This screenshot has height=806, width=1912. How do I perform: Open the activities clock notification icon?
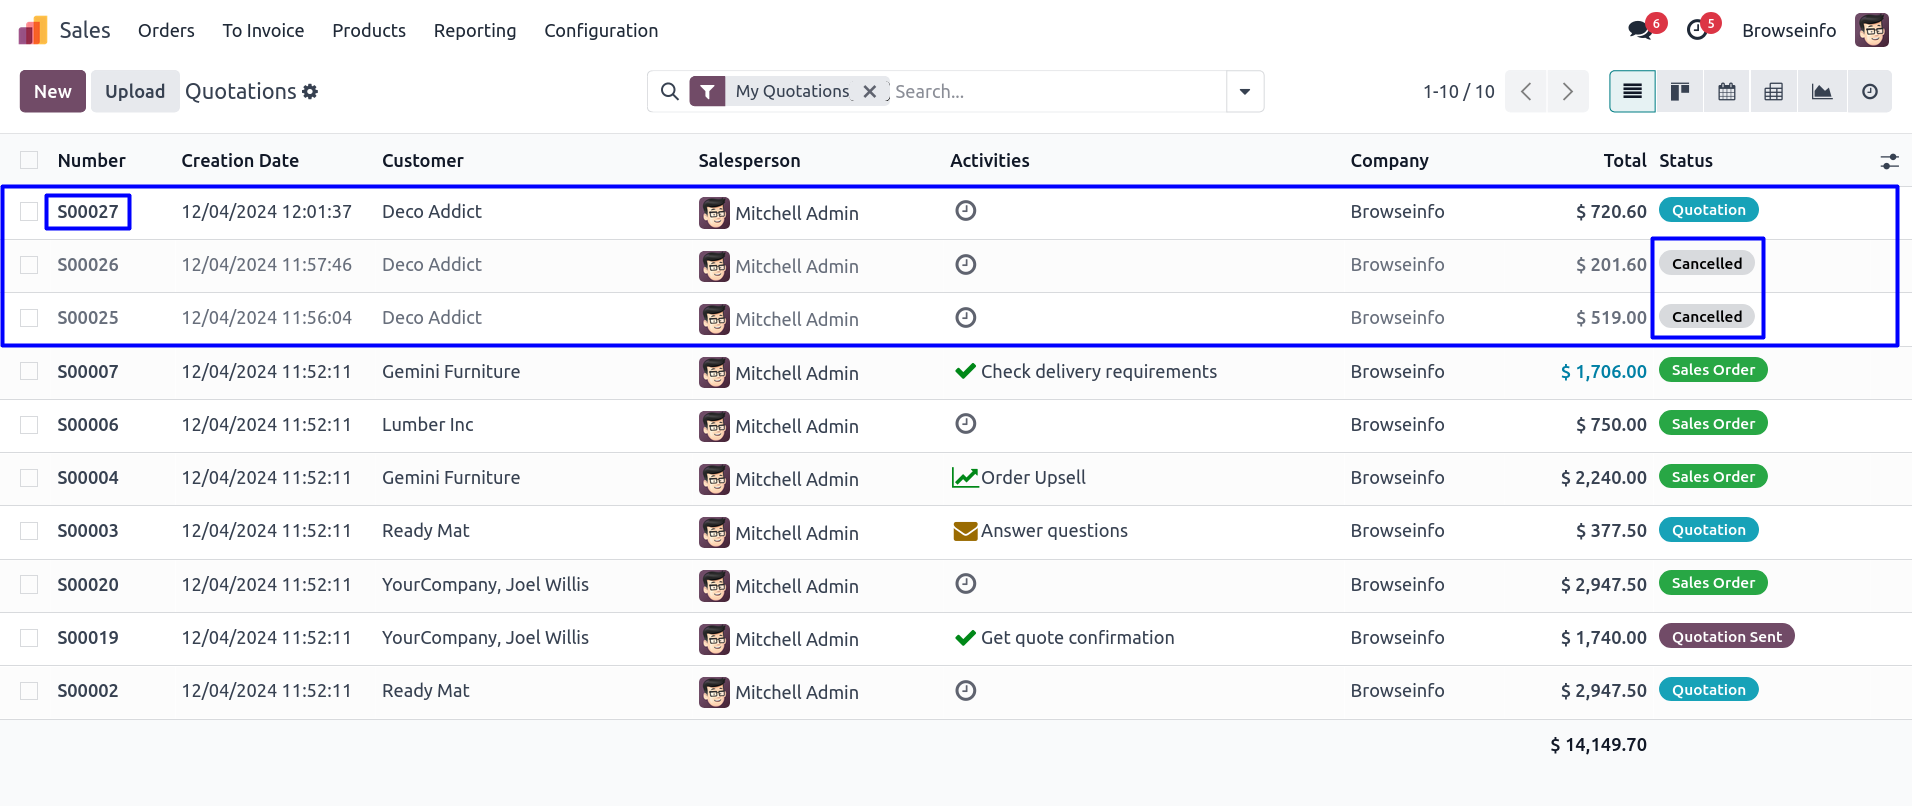pos(1697,30)
